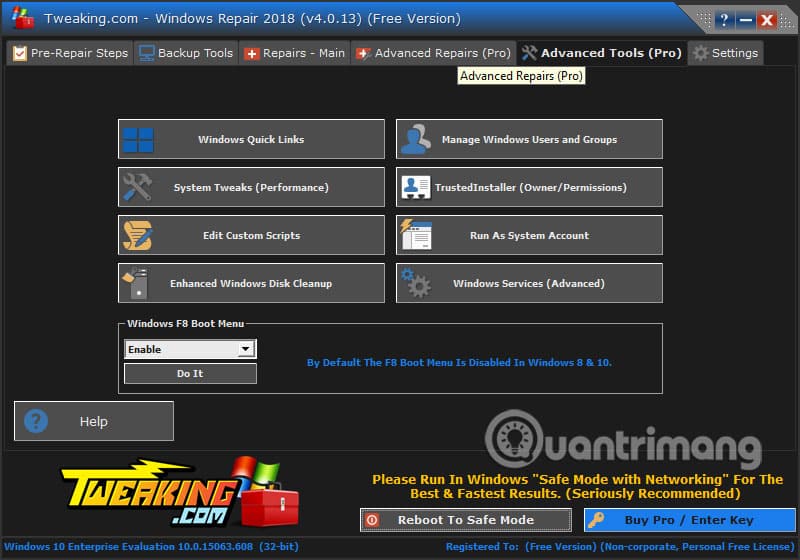Open TrustedInstaller (Owner/Permissions)
The height and width of the screenshot is (560, 800).
tap(529, 187)
